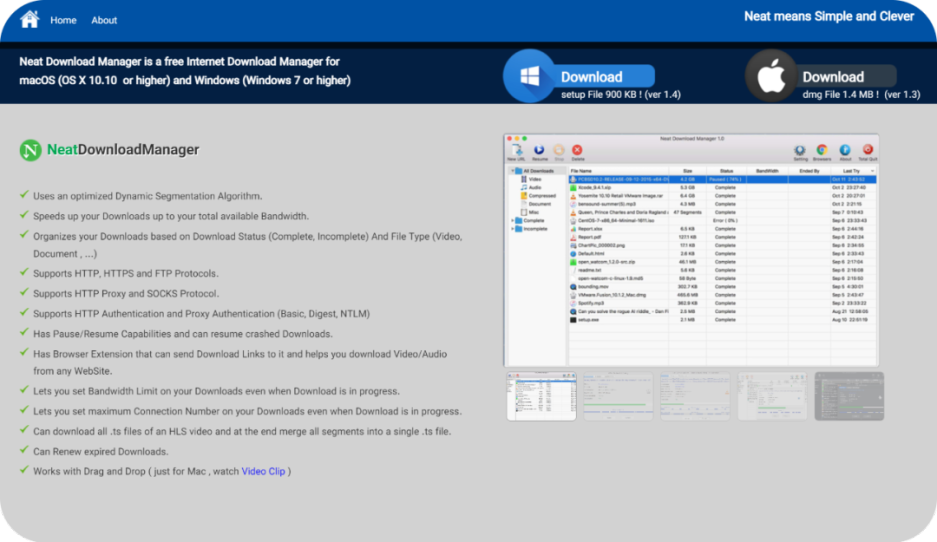Screen dimensions: 937x542
Task: Select the fourth preview thumbnail
Action: (772, 396)
